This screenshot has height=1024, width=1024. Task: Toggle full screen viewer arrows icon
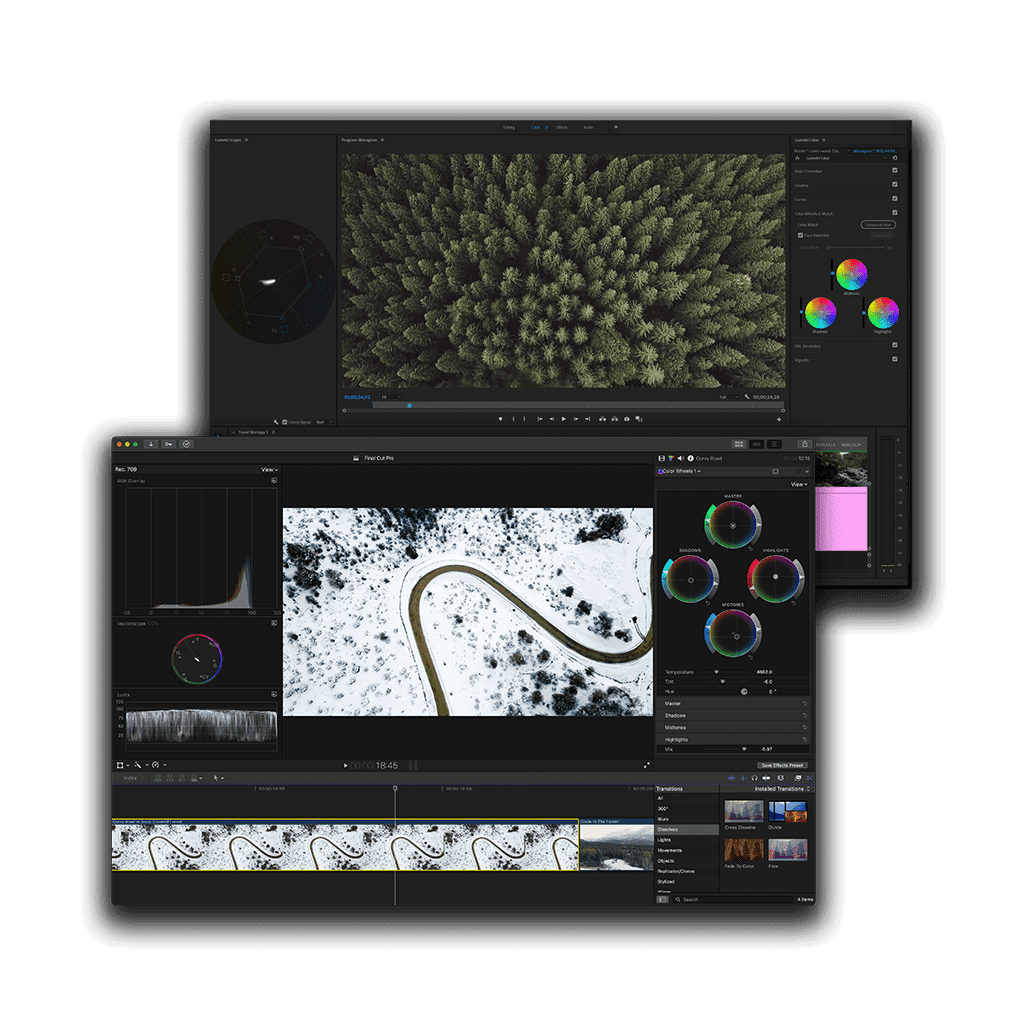coord(647,765)
